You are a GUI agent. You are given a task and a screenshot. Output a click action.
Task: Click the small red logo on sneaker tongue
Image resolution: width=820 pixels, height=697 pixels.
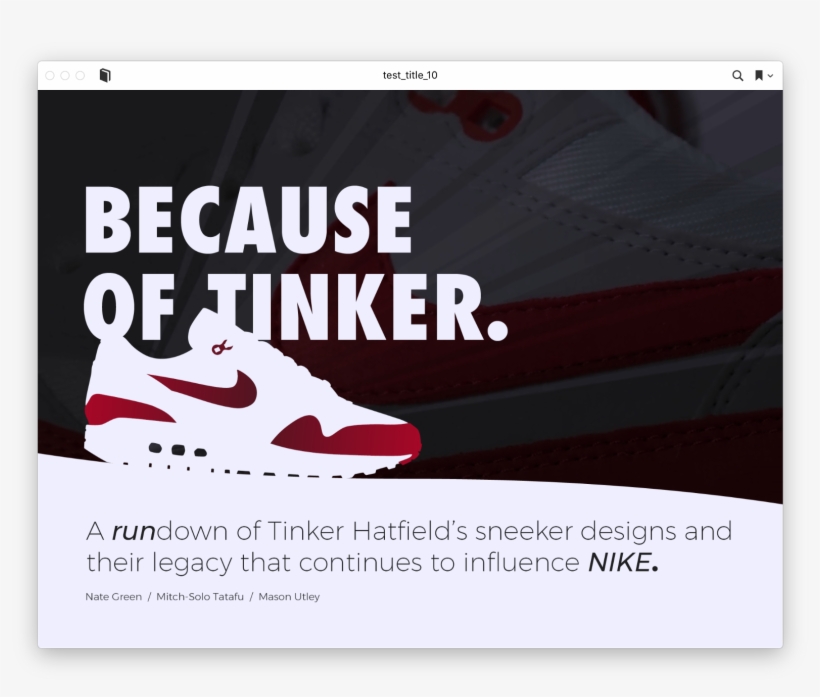tap(222, 347)
